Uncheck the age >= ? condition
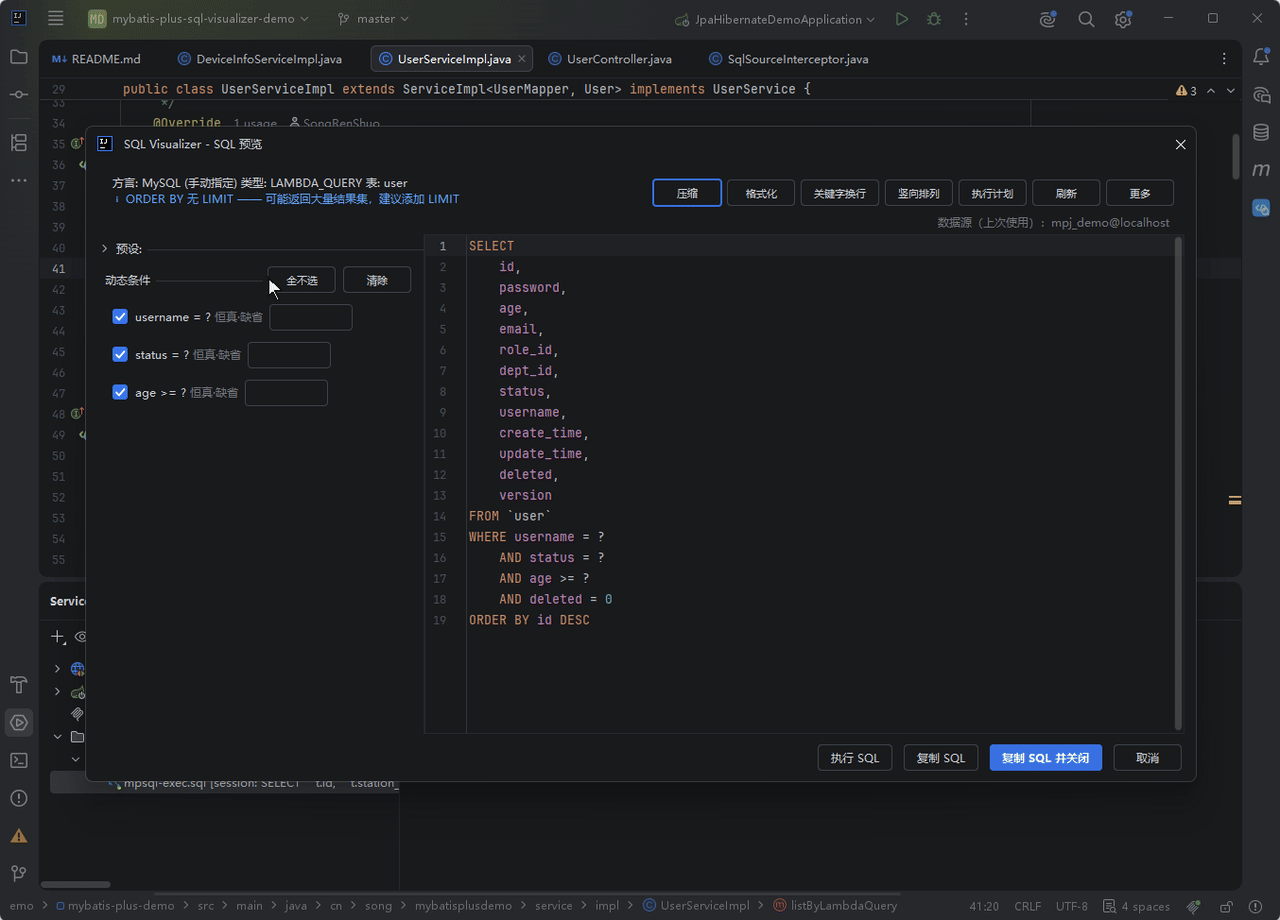Image resolution: width=1280 pixels, height=920 pixels. tap(120, 393)
